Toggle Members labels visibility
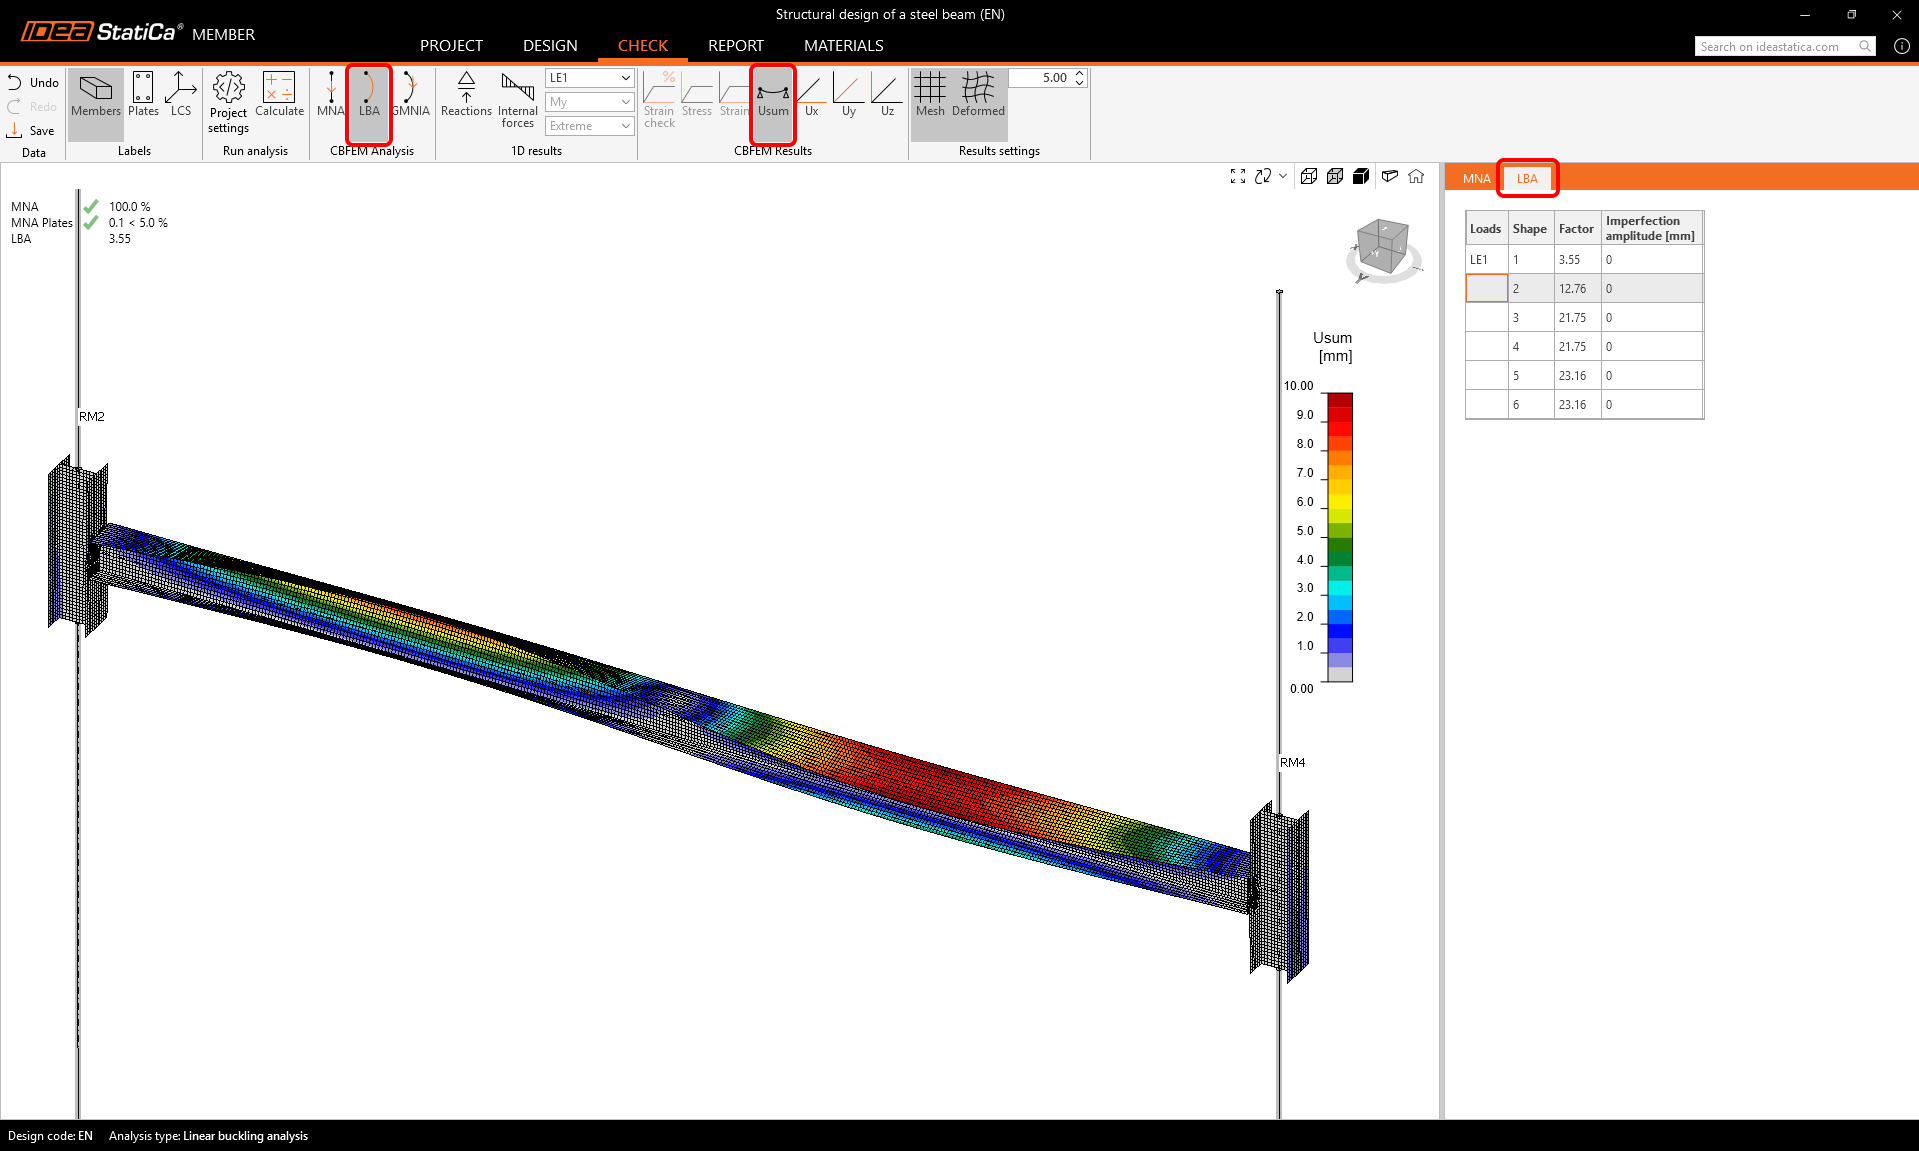Screen dimensions: 1919x1151 pos(96,95)
